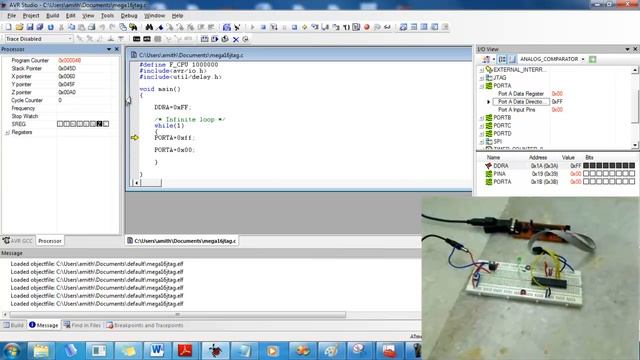This screenshot has width=640, height=360.
Task: Click the I/O View scroll down arrow
Action: pos(635,145)
